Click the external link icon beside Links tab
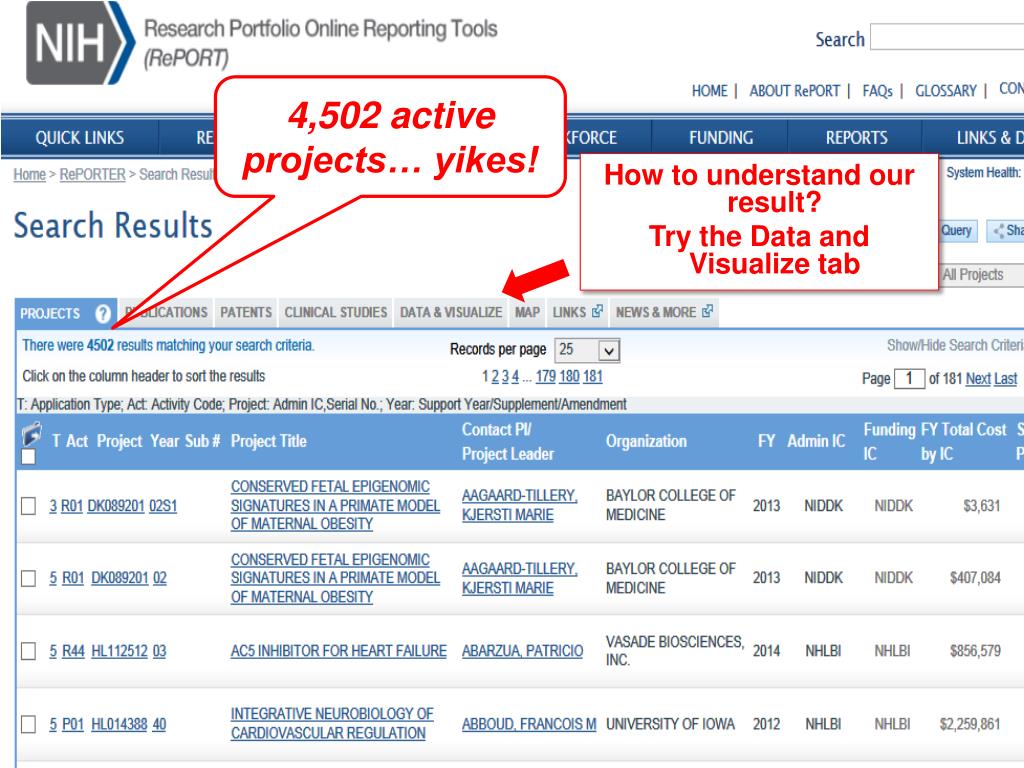Viewport: 1024px width, 768px height. [x=597, y=312]
